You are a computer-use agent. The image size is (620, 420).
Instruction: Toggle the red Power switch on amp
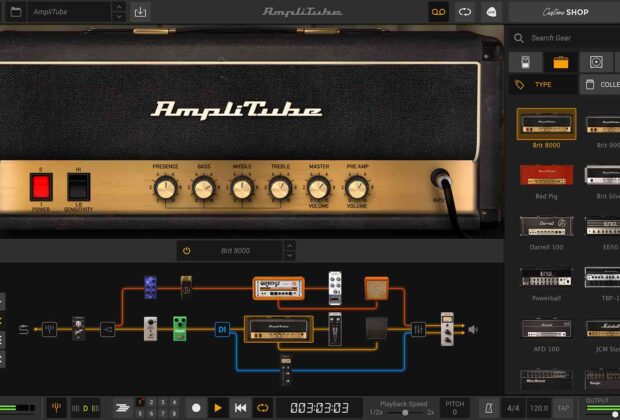(x=41, y=187)
